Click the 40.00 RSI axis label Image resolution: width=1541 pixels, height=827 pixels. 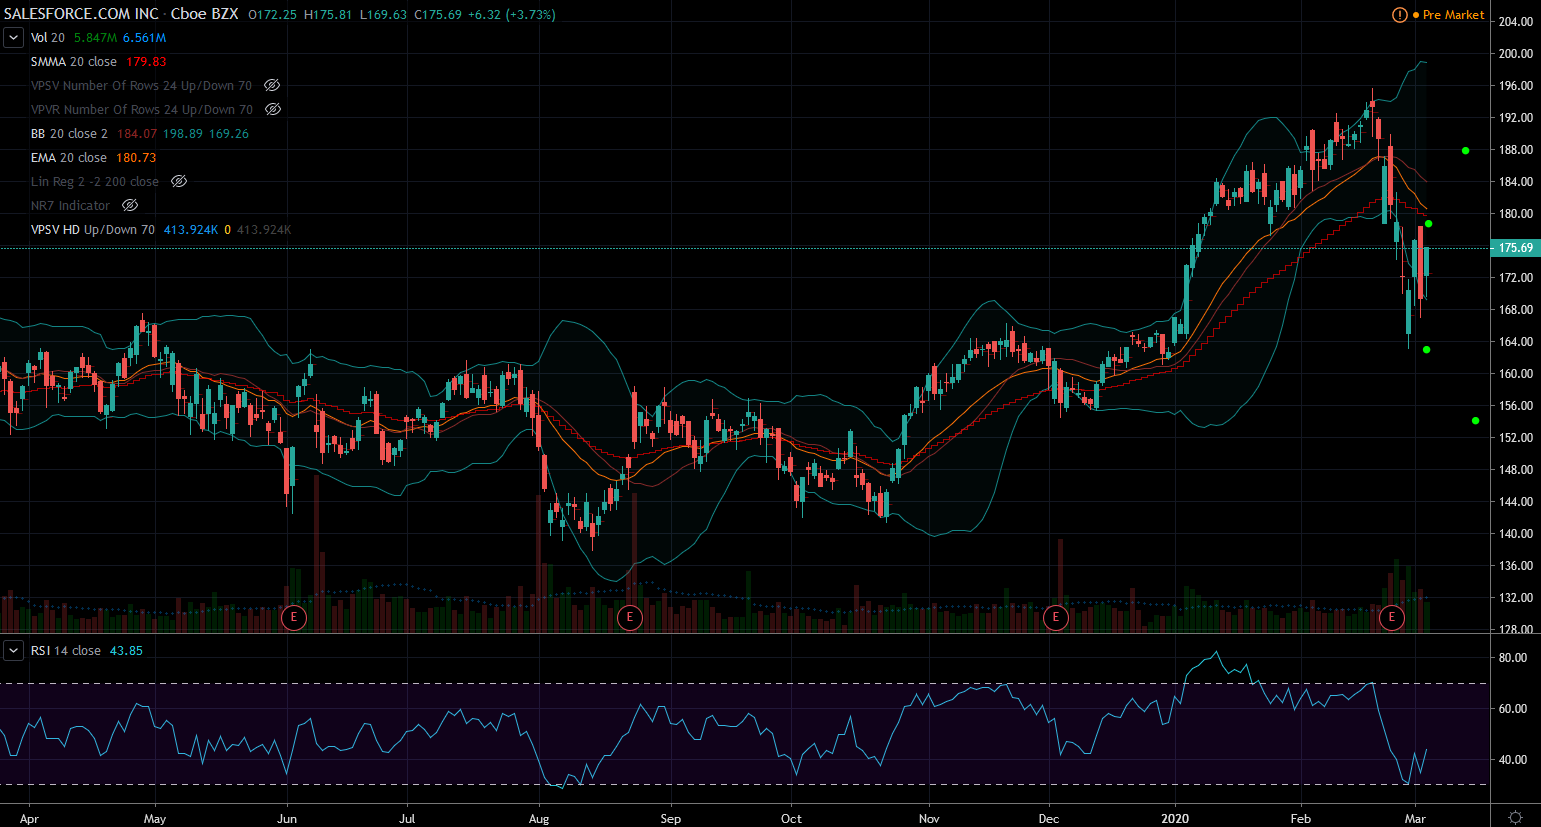coord(1513,760)
